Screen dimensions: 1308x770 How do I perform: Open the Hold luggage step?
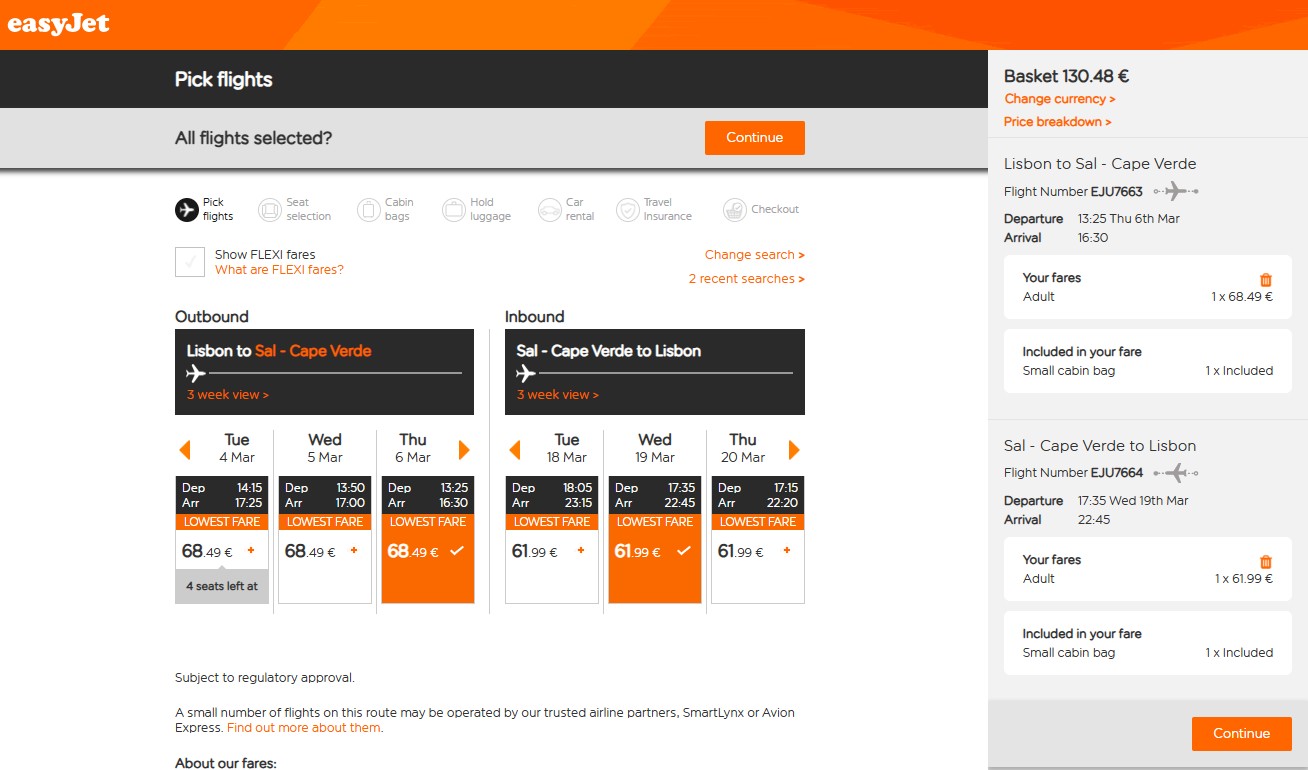476,209
